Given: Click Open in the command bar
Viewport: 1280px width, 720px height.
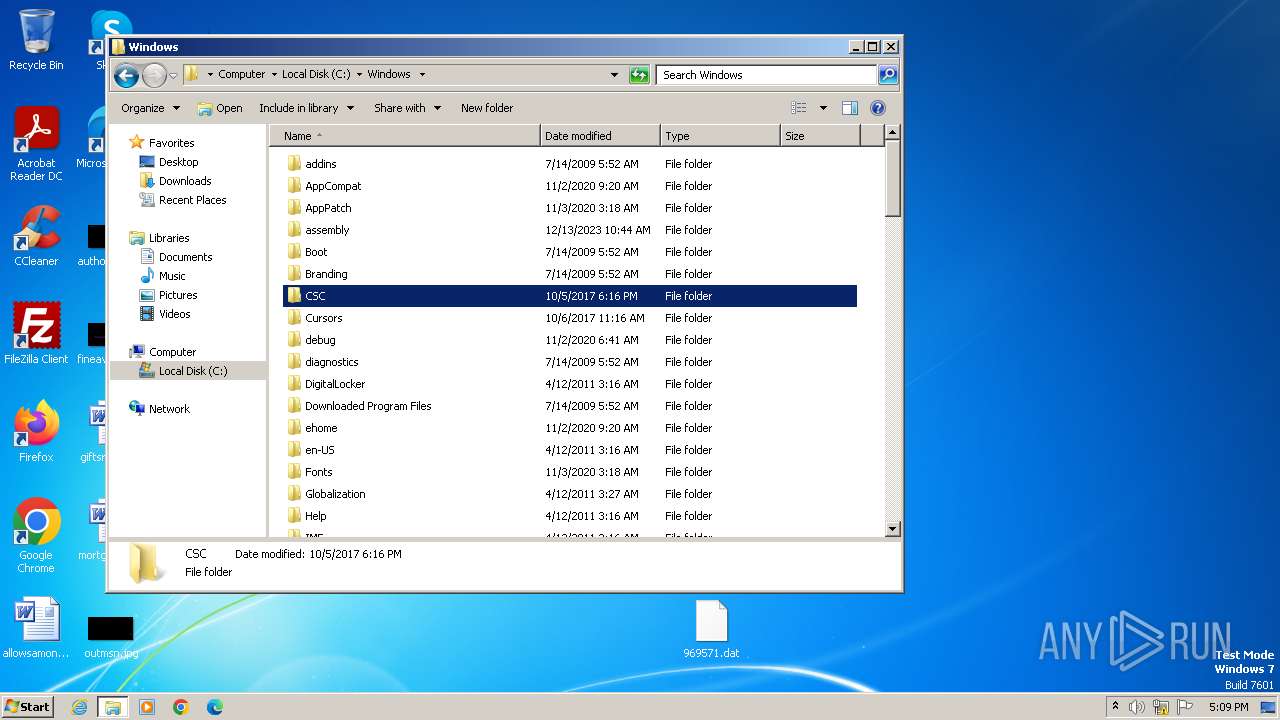Looking at the screenshot, I should 220,108.
